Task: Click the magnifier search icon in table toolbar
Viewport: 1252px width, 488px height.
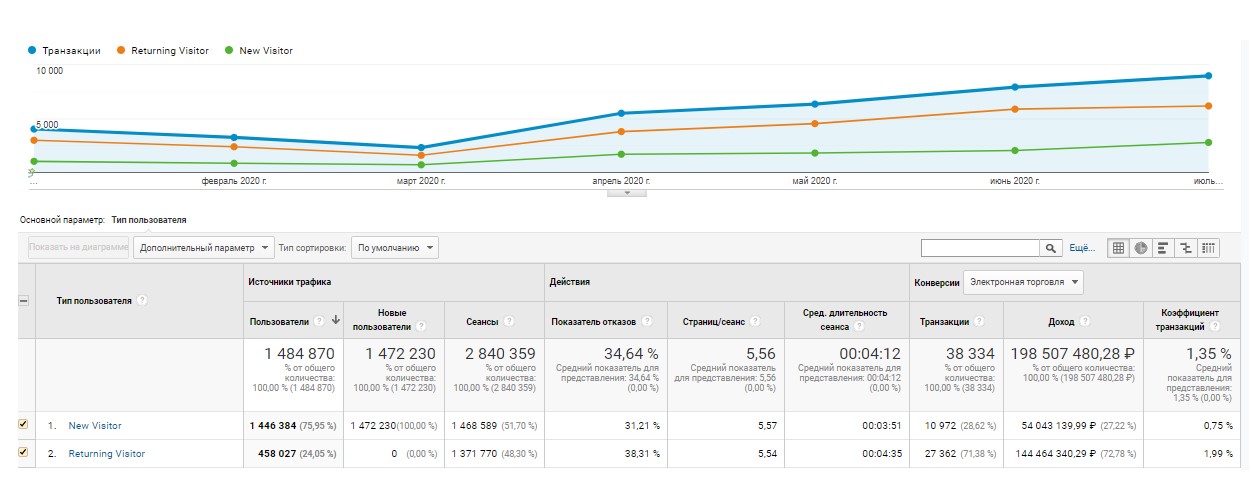Action: 1051,248
